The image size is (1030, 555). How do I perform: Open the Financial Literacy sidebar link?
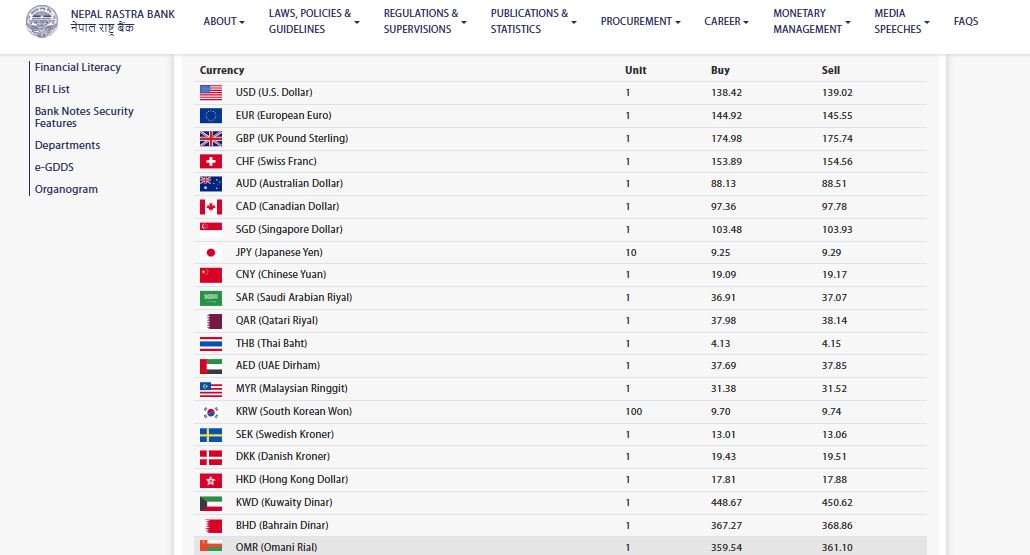tap(78, 67)
